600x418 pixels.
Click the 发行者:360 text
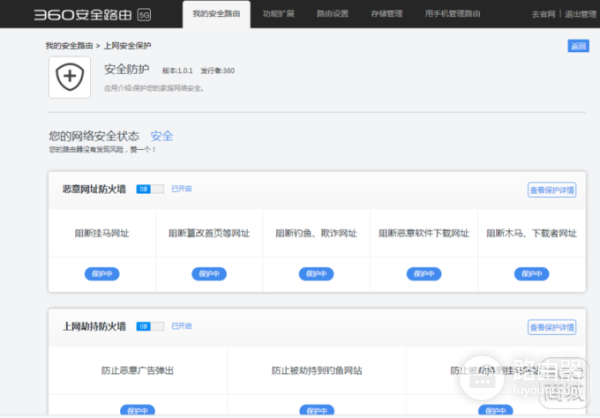217,71
